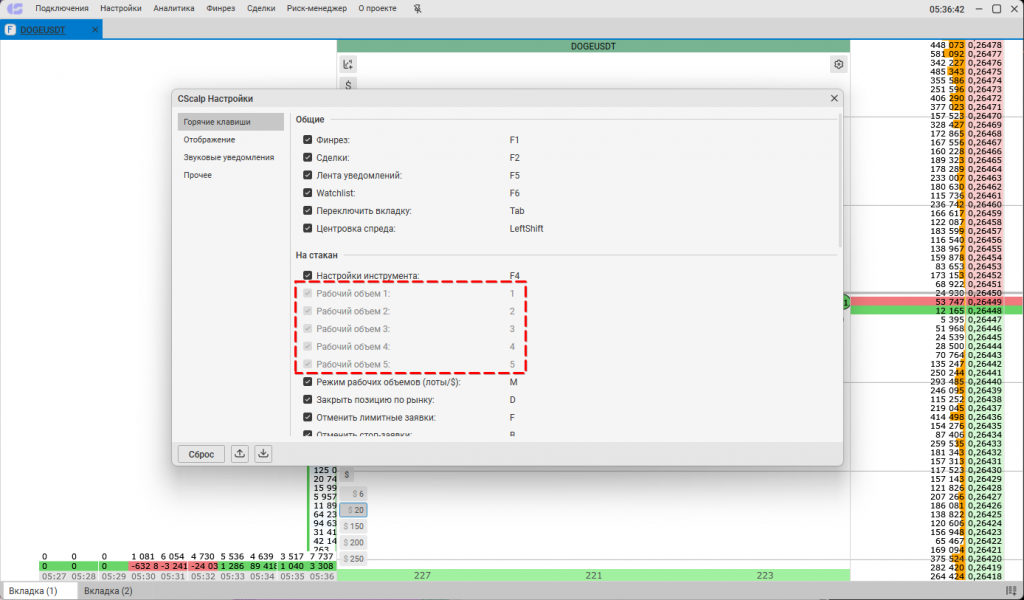Click the export settings upload icon
Image resolution: width=1024 pixels, height=600 pixels.
(240, 453)
